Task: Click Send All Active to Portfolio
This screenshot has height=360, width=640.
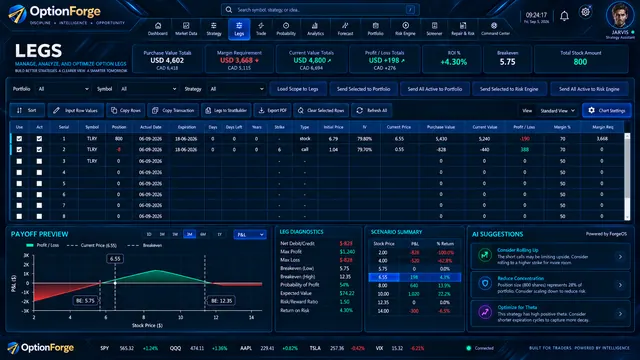Action: tap(435, 89)
